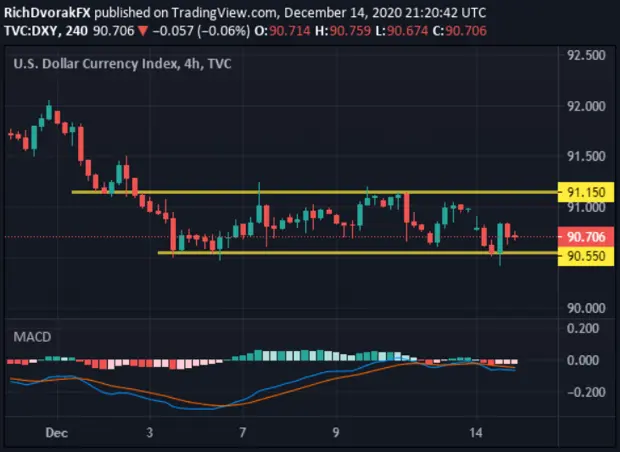Image resolution: width=620 pixels, height=452 pixels.
Task: Click the 92.500 price axis label
Action: click(x=586, y=55)
